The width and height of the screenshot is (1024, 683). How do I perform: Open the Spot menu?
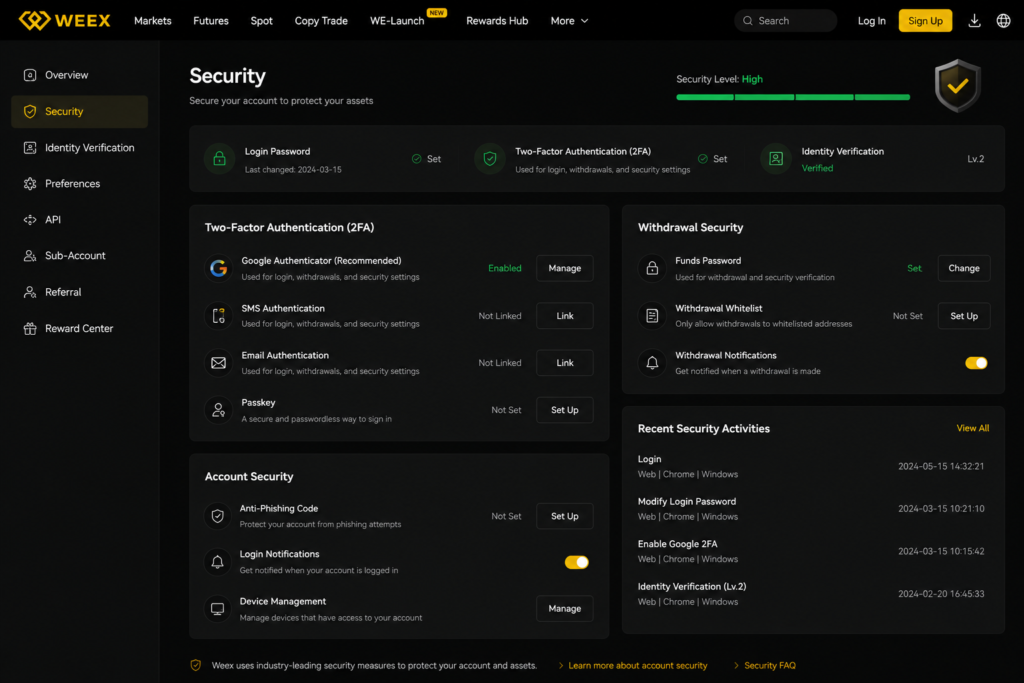click(x=261, y=21)
